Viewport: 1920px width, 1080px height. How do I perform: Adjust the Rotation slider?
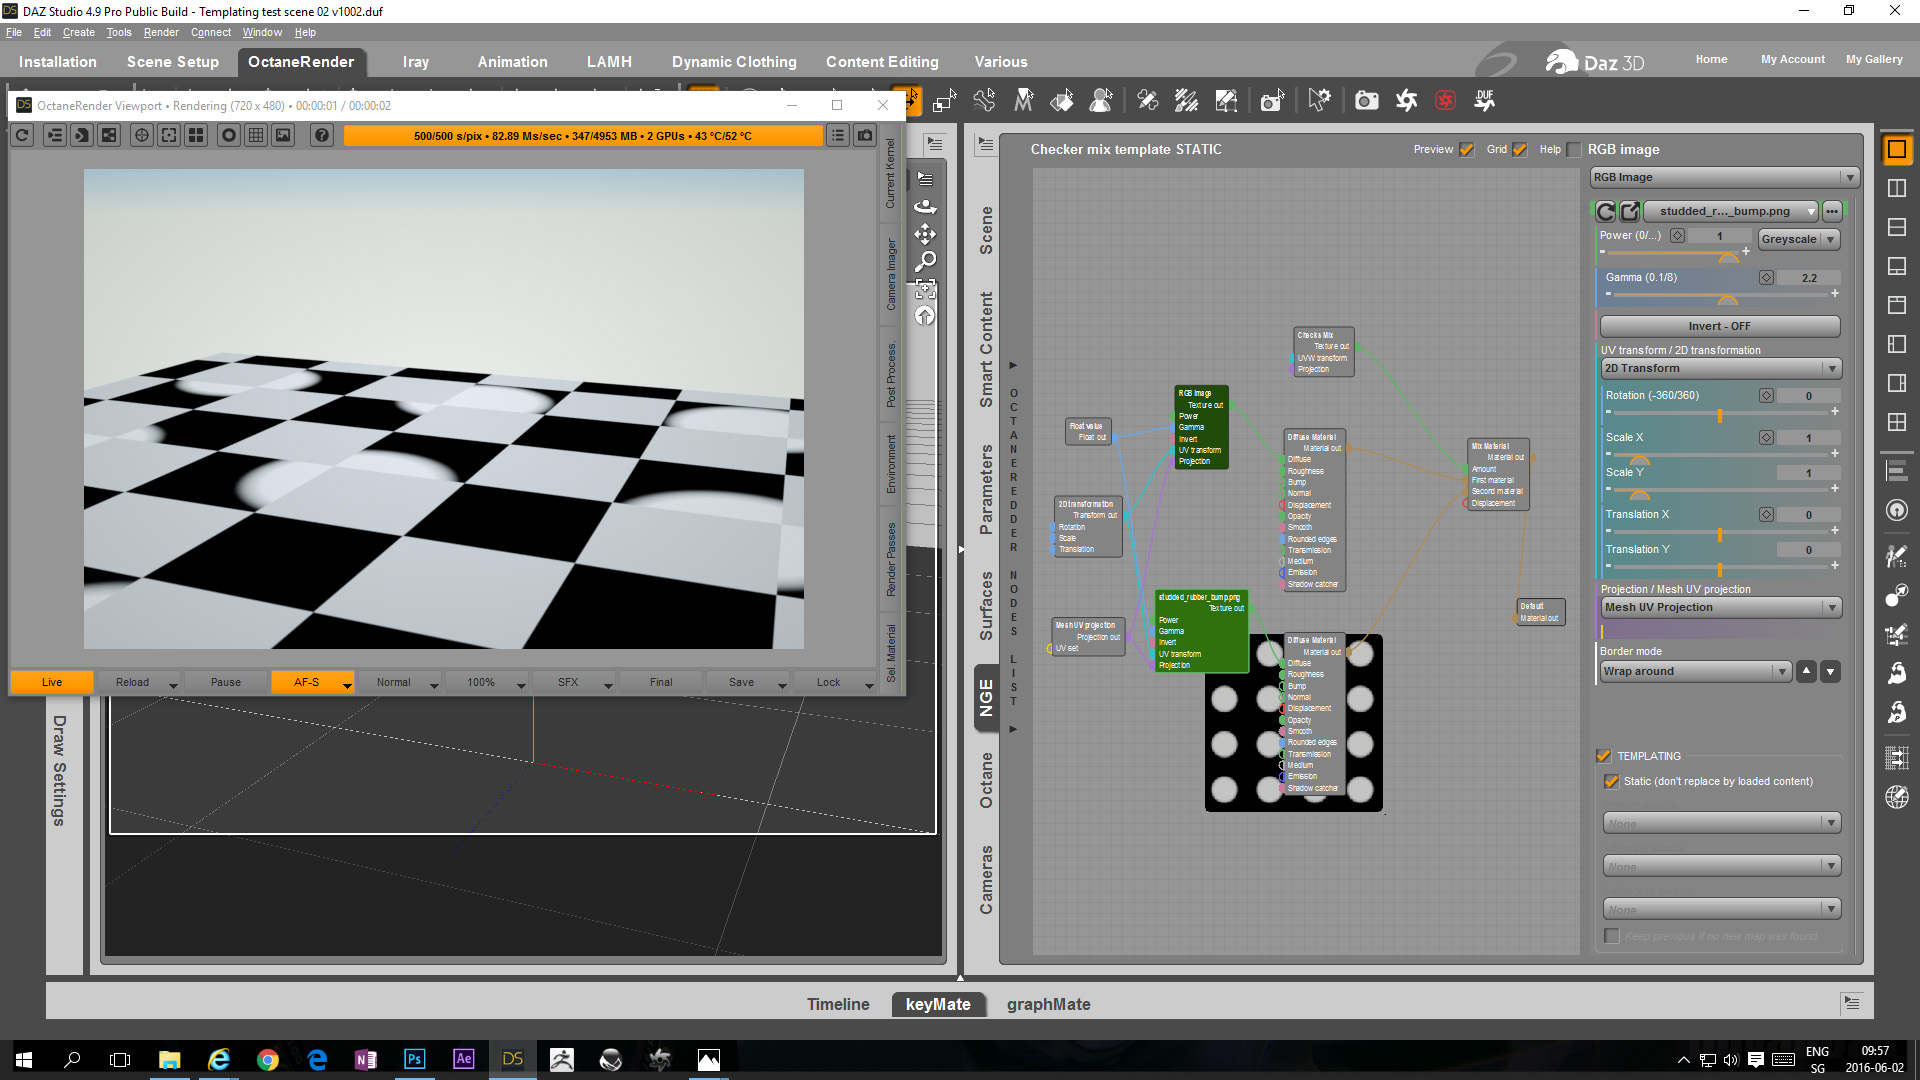click(1721, 413)
